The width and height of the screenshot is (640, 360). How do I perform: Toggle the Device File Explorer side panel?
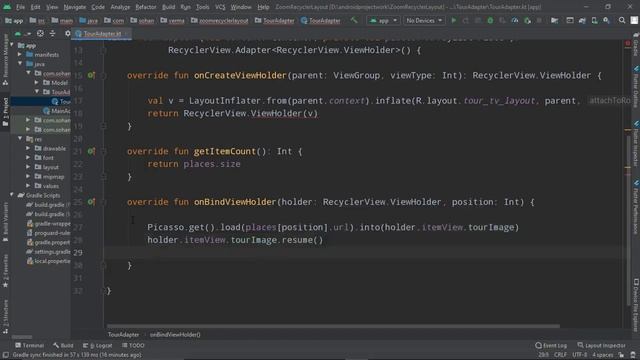(x=636, y=305)
